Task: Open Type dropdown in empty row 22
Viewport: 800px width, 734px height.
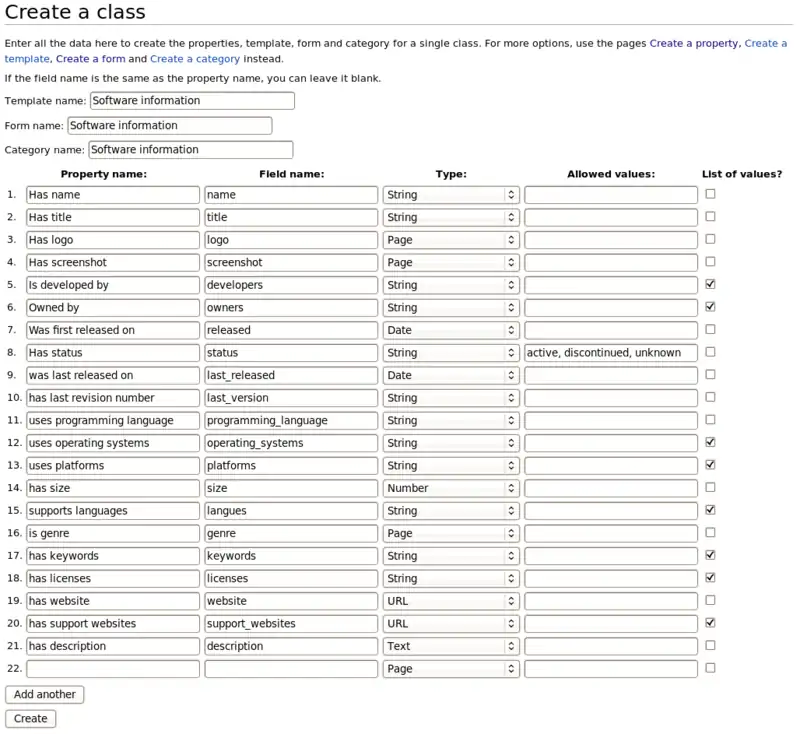Action: 451,669
